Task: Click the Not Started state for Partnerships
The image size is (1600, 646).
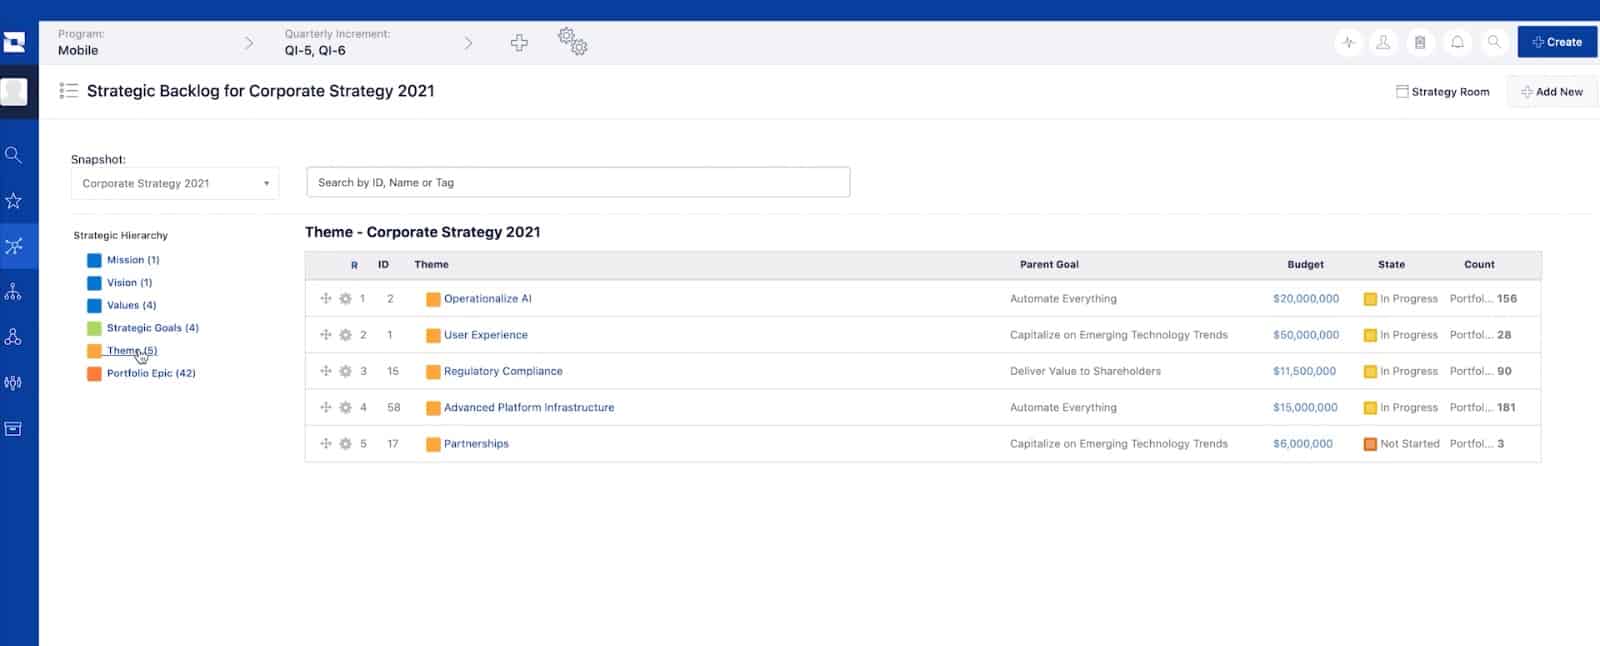Action: (1402, 444)
